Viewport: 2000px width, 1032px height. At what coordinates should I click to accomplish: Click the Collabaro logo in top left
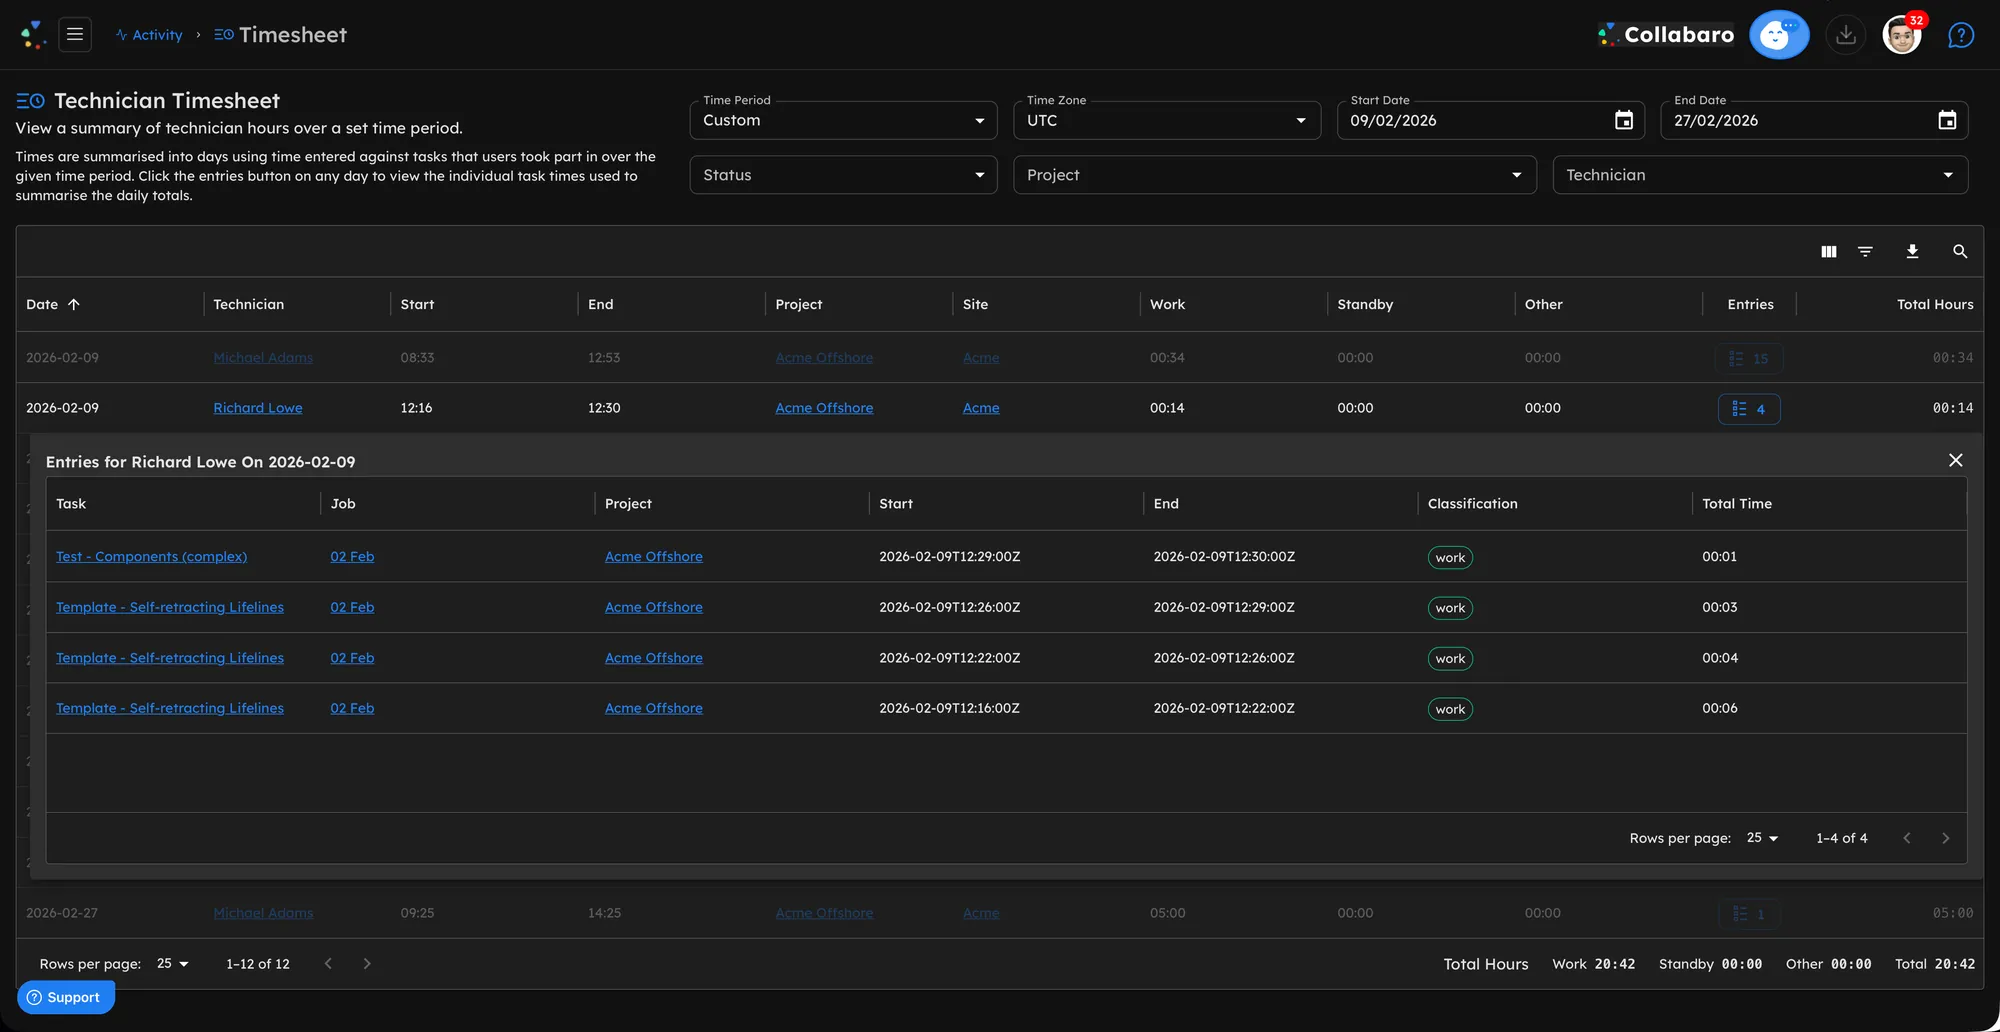(33, 35)
